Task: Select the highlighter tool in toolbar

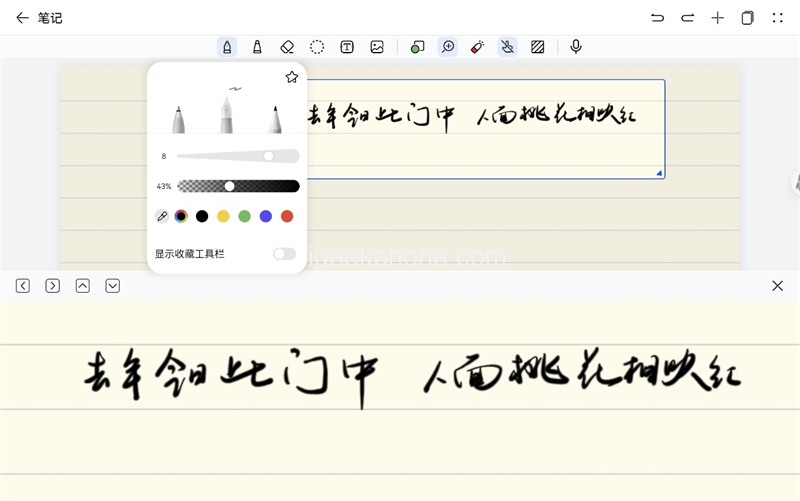Action: click(x=257, y=47)
